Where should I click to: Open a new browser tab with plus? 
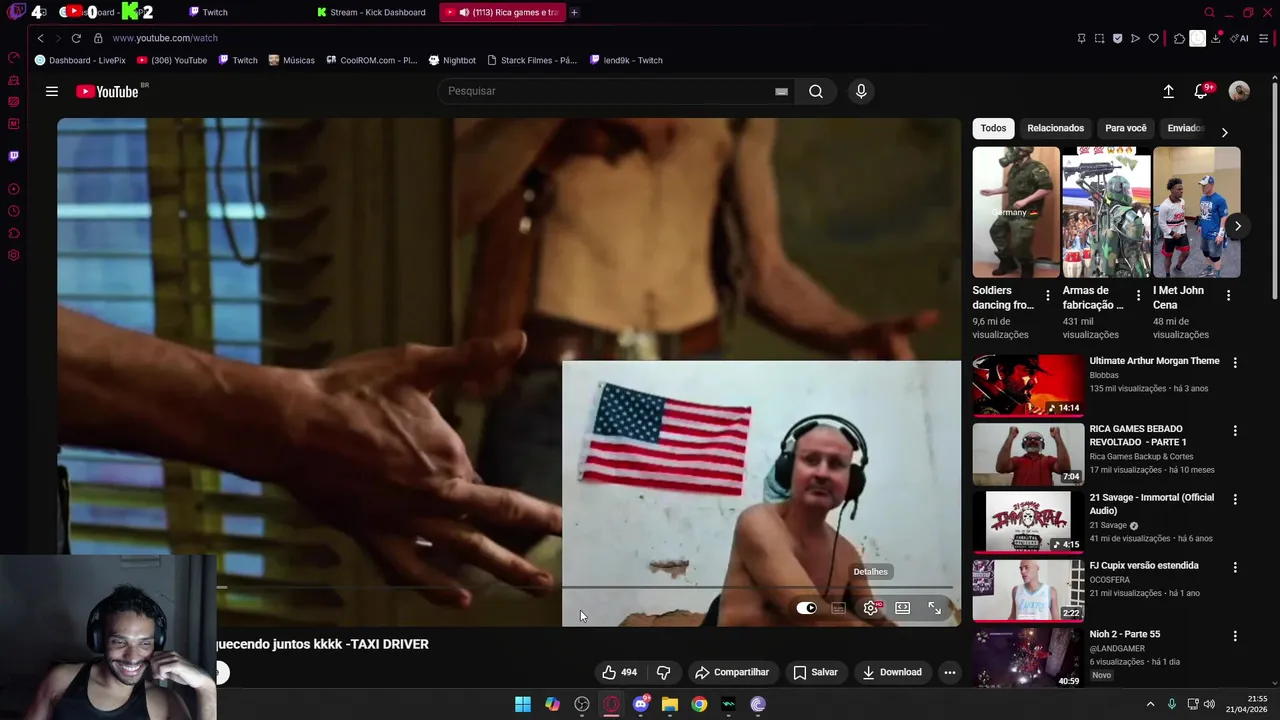pos(574,12)
